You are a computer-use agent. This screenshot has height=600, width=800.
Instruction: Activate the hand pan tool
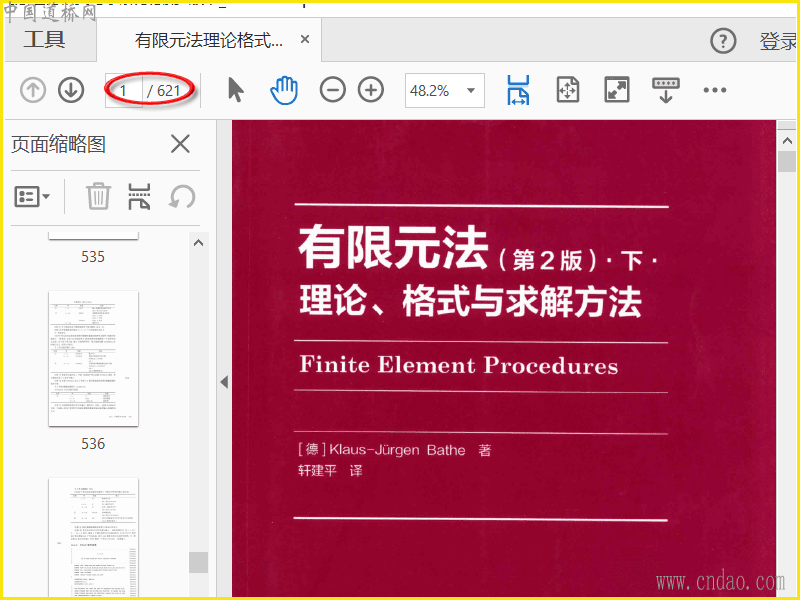pyautogui.click(x=284, y=90)
